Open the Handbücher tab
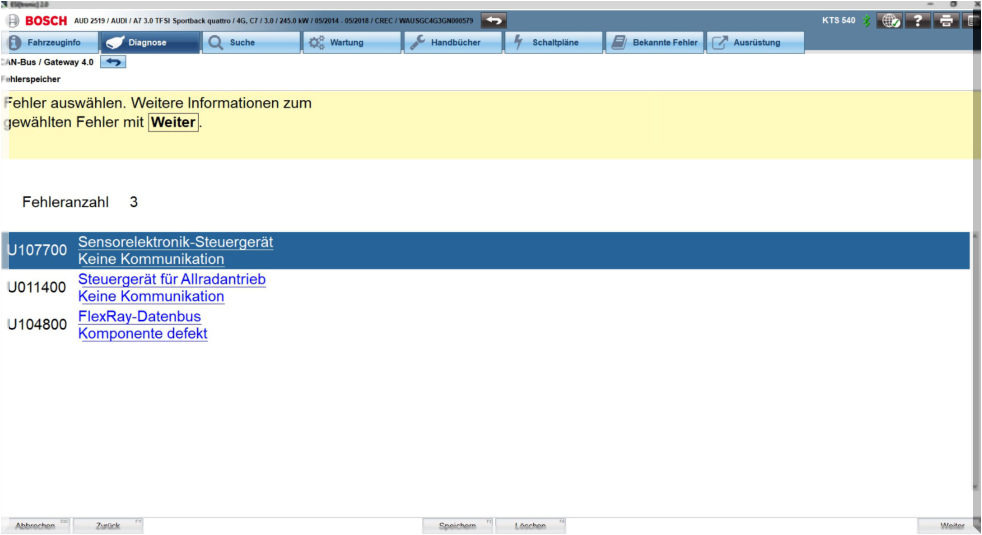This screenshot has height=535, width=982. coord(453,43)
